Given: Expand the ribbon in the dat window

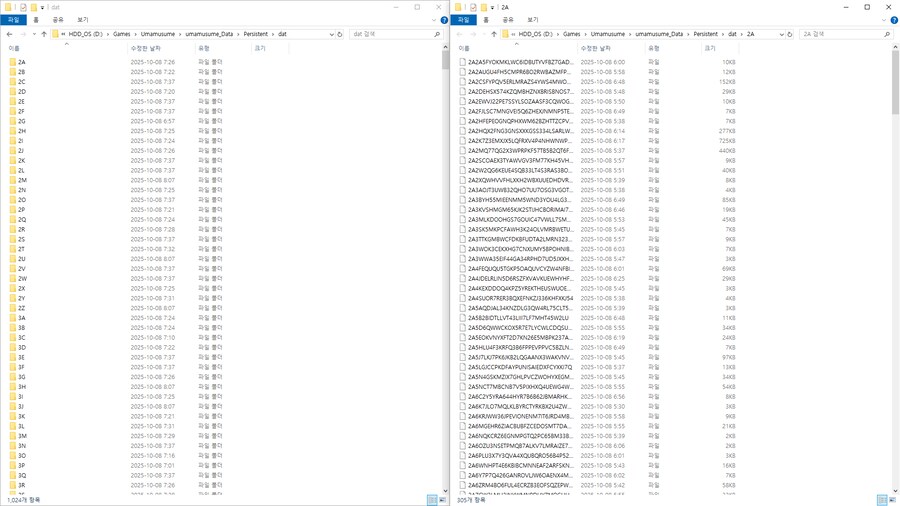Looking at the screenshot, I should point(434,20).
